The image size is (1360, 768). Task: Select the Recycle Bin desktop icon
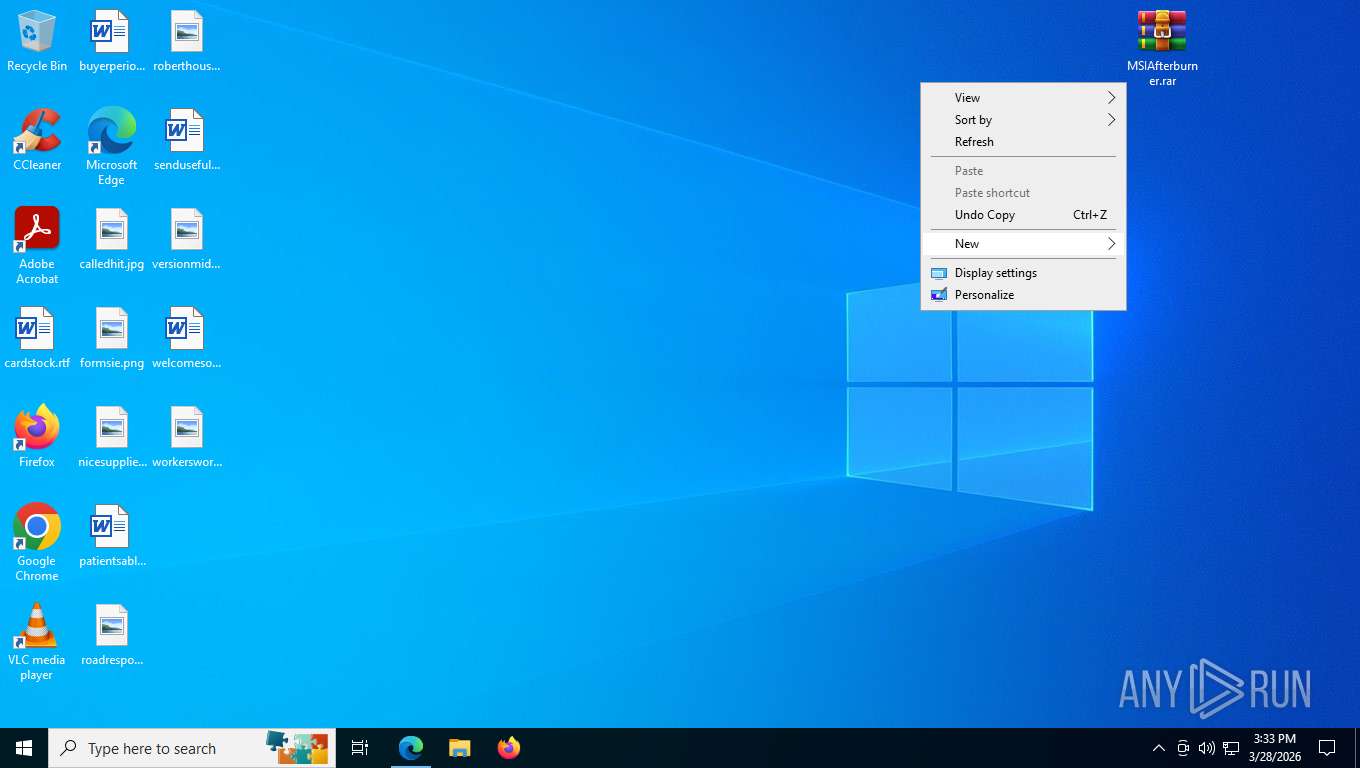pos(37,41)
